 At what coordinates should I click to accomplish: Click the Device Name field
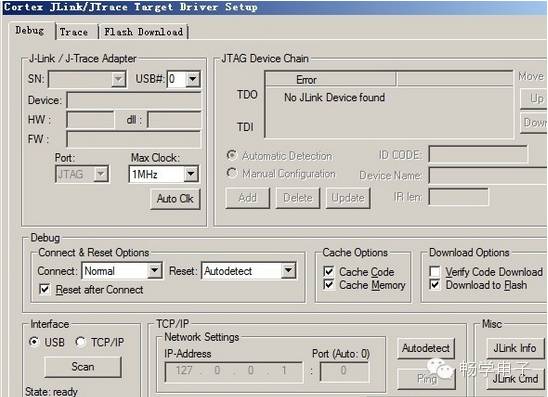(488, 175)
